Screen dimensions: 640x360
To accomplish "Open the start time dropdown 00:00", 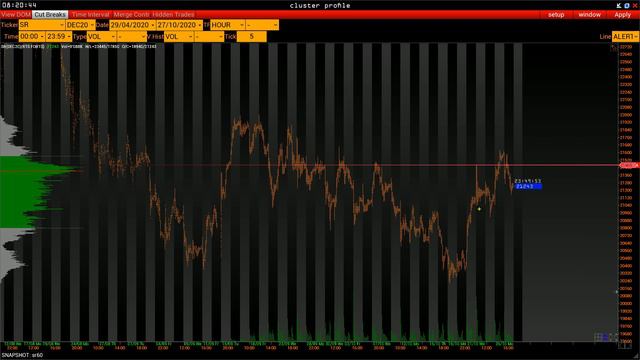I will click(x=32, y=36).
